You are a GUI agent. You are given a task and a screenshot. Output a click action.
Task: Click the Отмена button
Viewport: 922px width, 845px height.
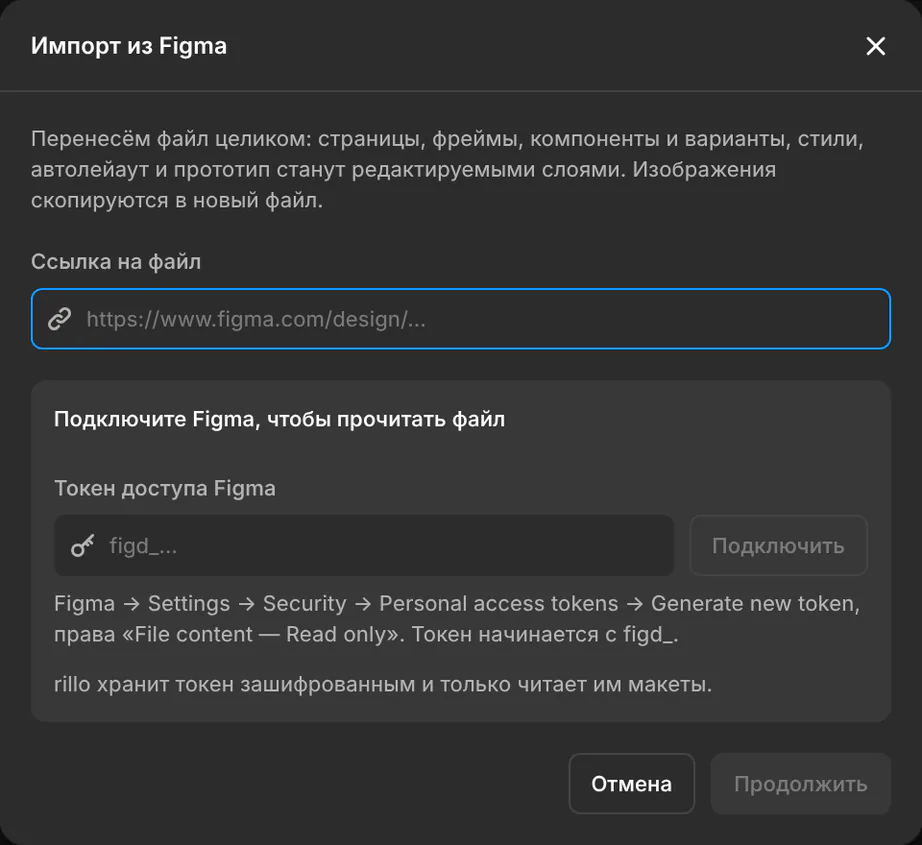pyautogui.click(x=632, y=783)
